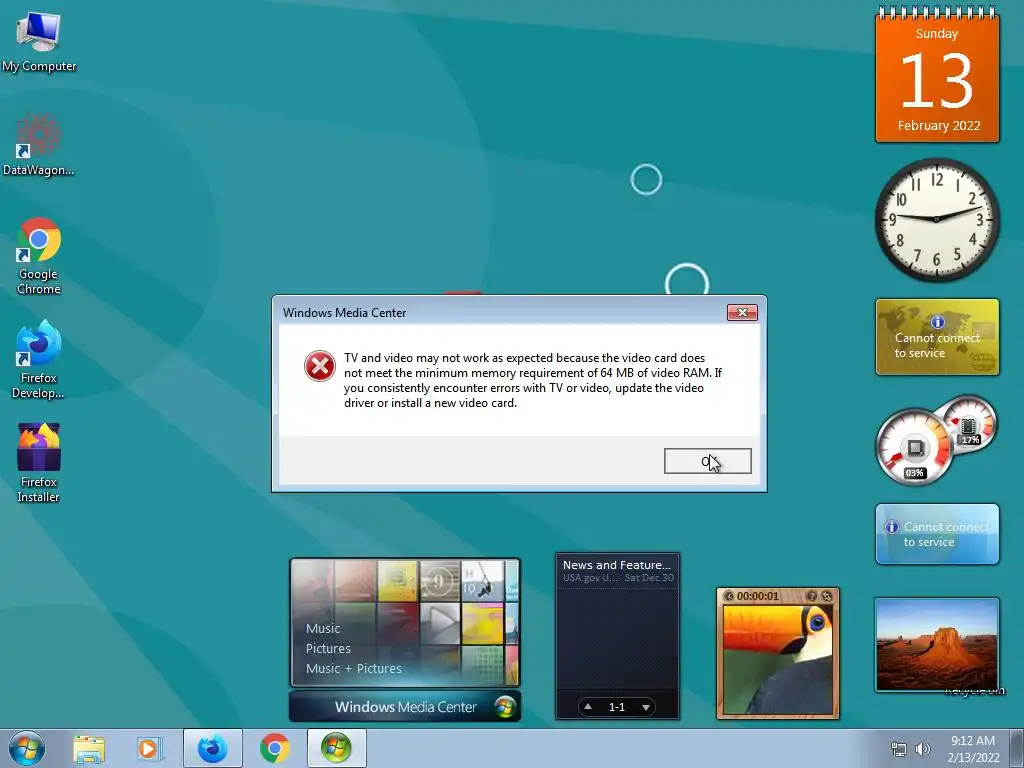Click the taskbar clock showing 9:12 AM
This screenshot has width=1024, height=768.
(973, 748)
